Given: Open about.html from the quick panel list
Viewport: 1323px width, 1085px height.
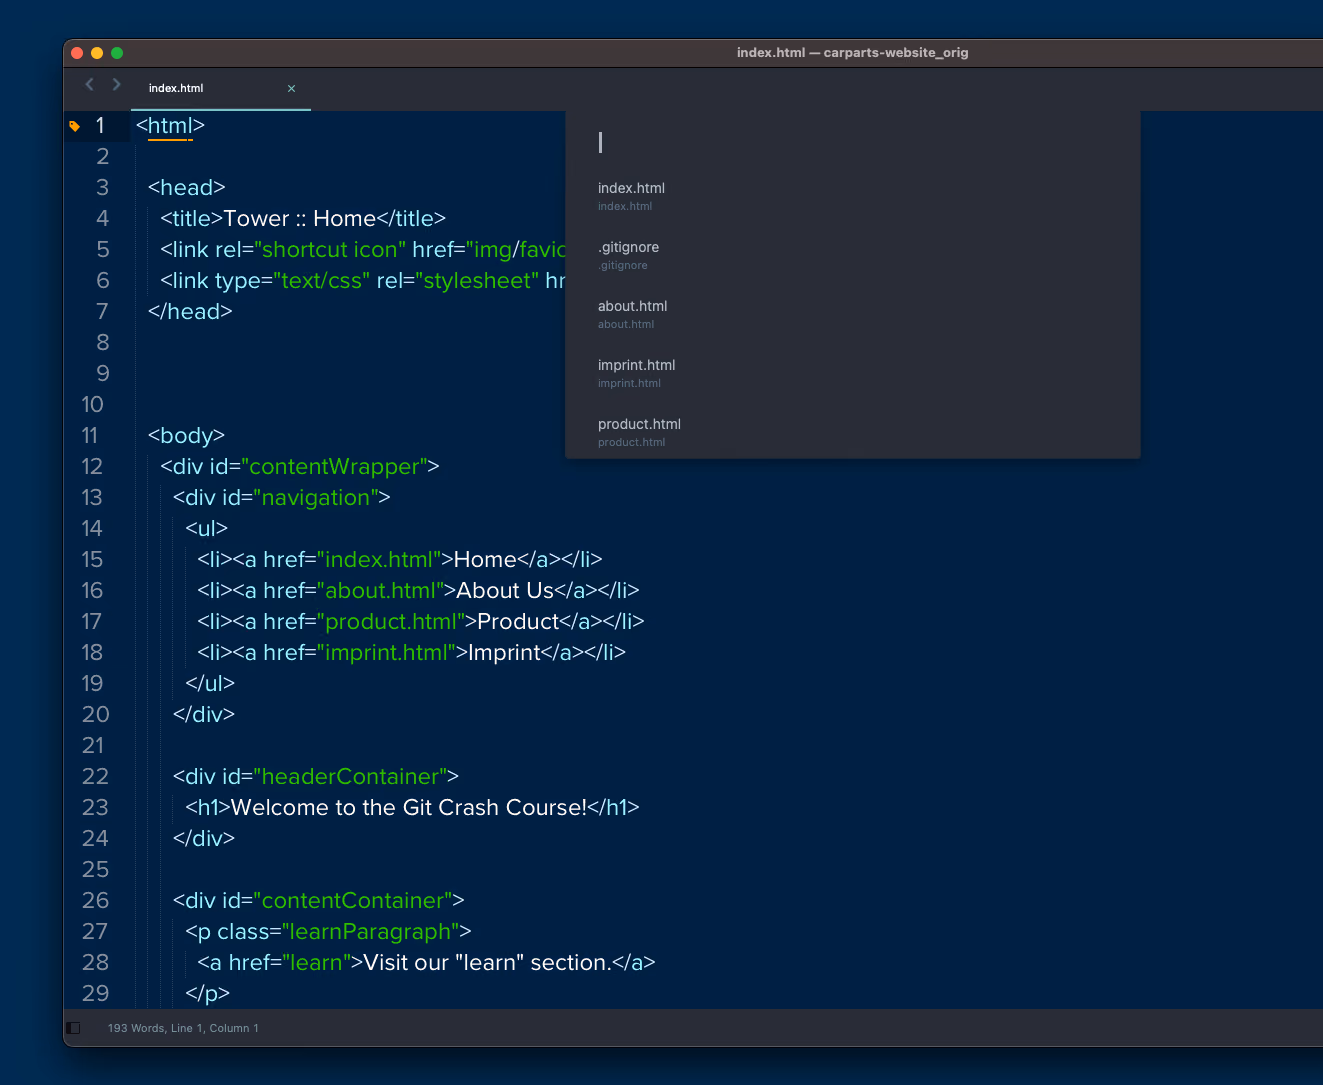Looking at the screenshot, I should (x=852, y=314).
